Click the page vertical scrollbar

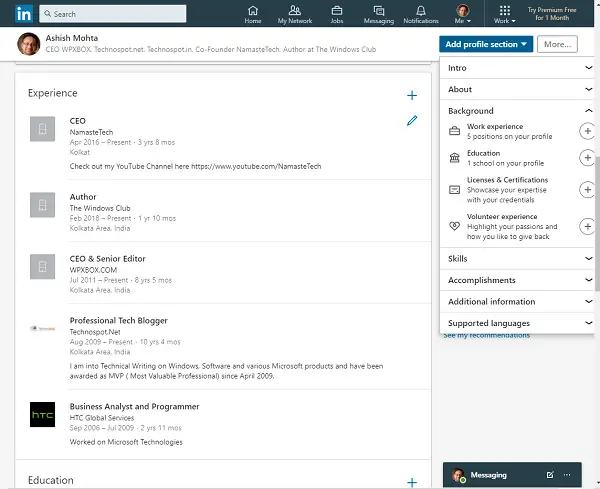(x=597, y=224)
